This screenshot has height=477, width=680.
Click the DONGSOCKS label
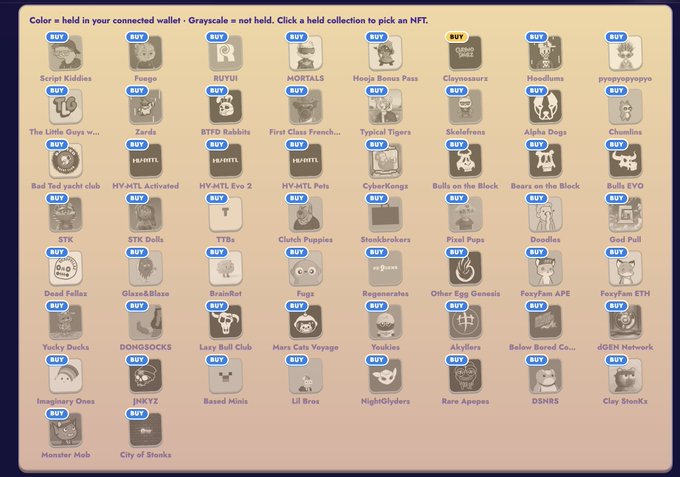click(x=145, y=347)
